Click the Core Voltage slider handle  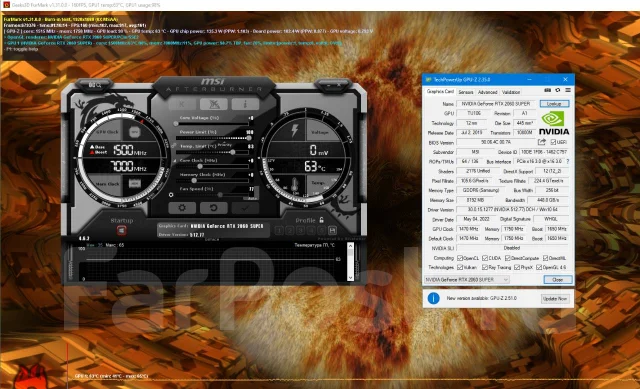(x=176, y=123)
